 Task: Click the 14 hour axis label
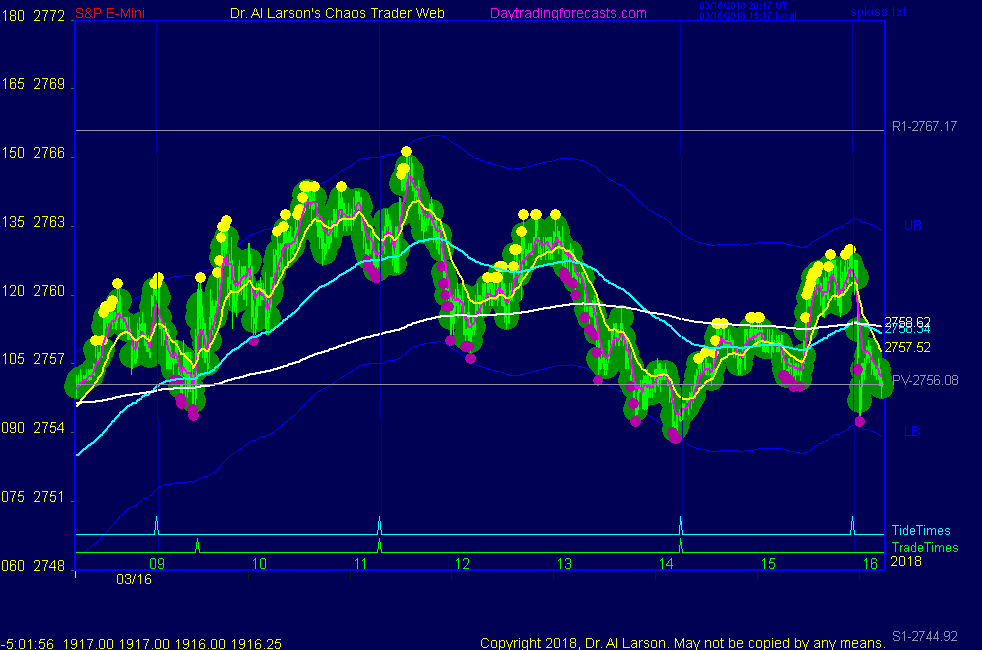pyautogui.click(x=666, y=564)
